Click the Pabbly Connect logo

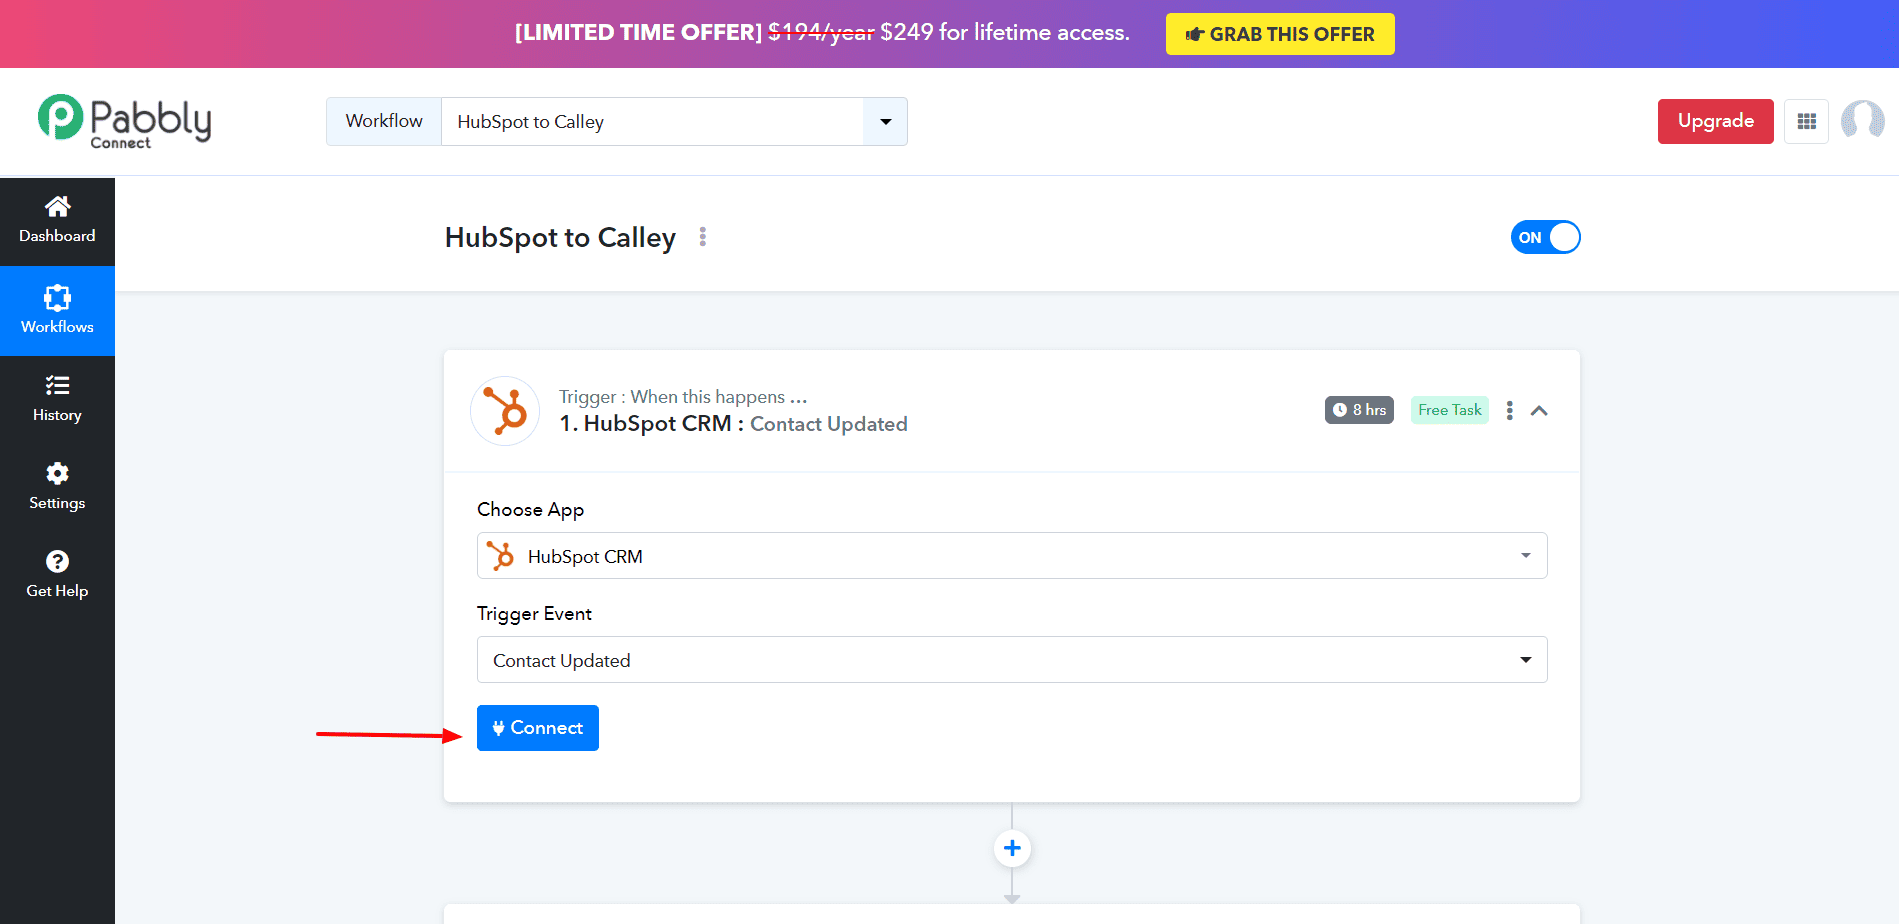tap(124, 122)
